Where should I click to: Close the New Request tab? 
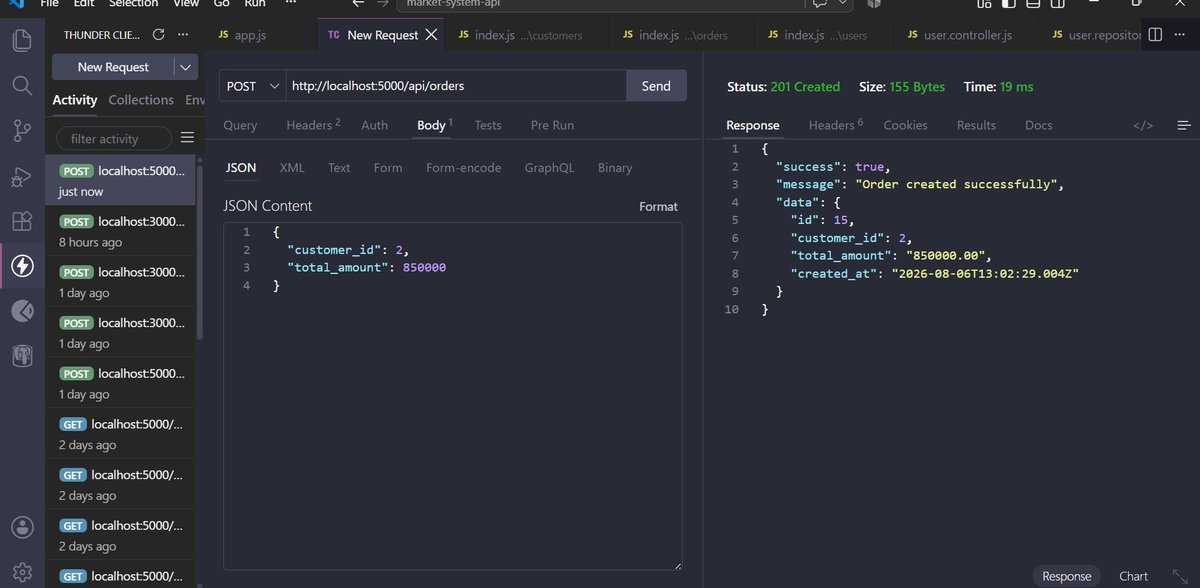[431, 34]
